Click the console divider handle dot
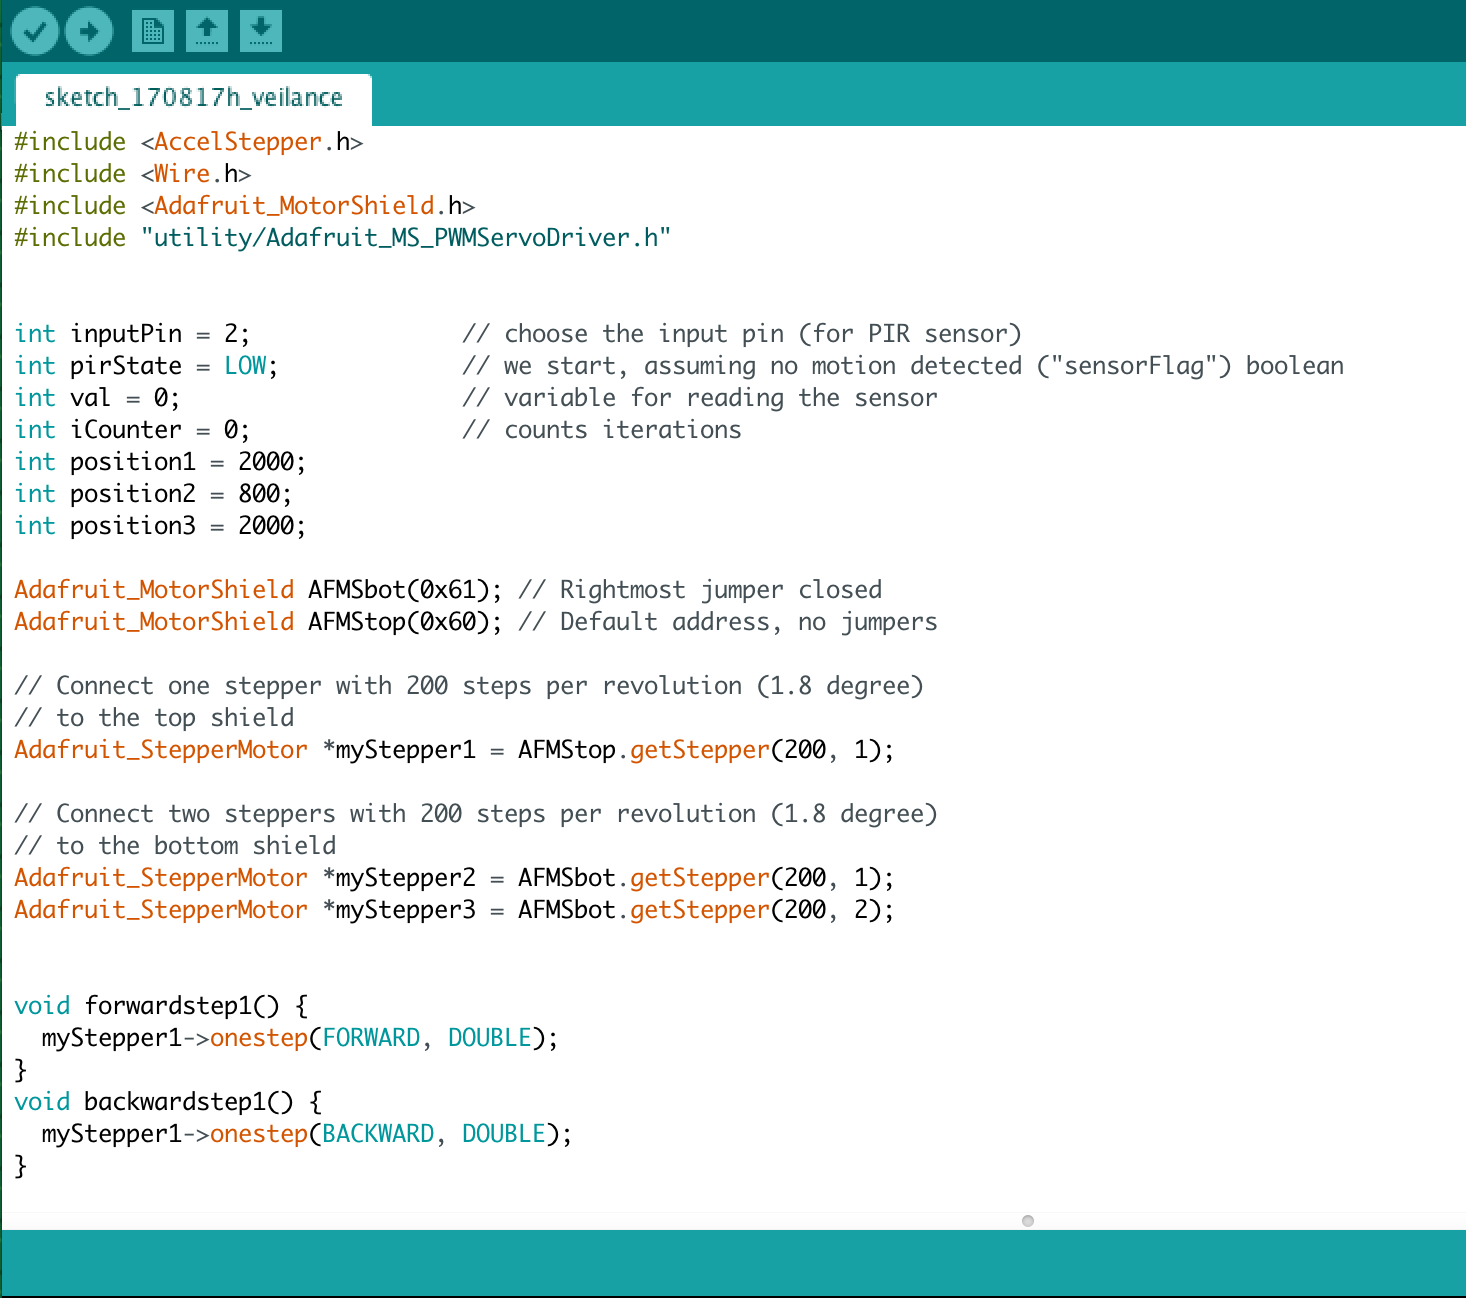 pos(1028,1221)
